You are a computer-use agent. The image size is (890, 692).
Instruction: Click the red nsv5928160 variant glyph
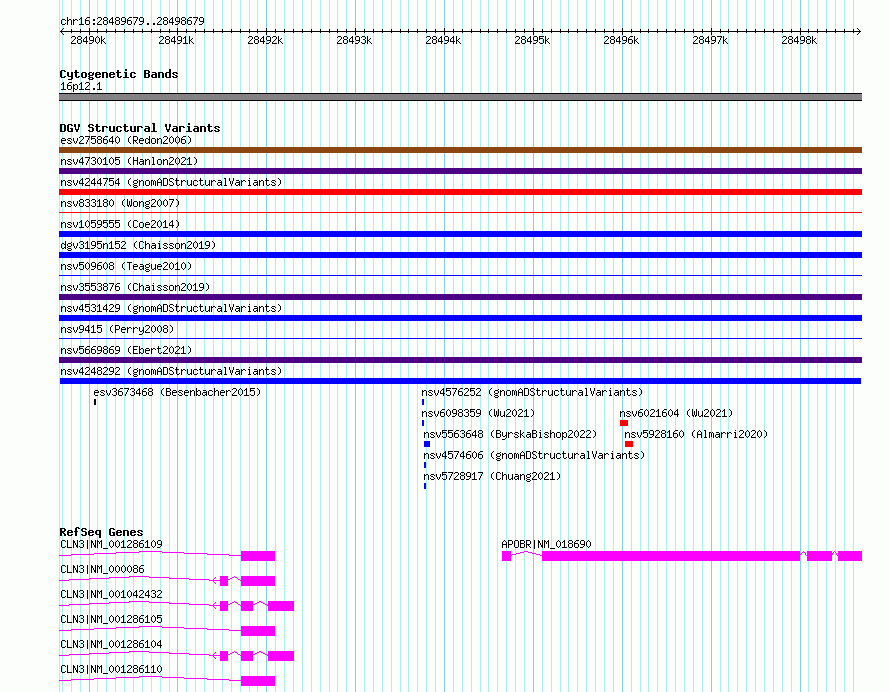pyautogui.click(x=629, y=444)
